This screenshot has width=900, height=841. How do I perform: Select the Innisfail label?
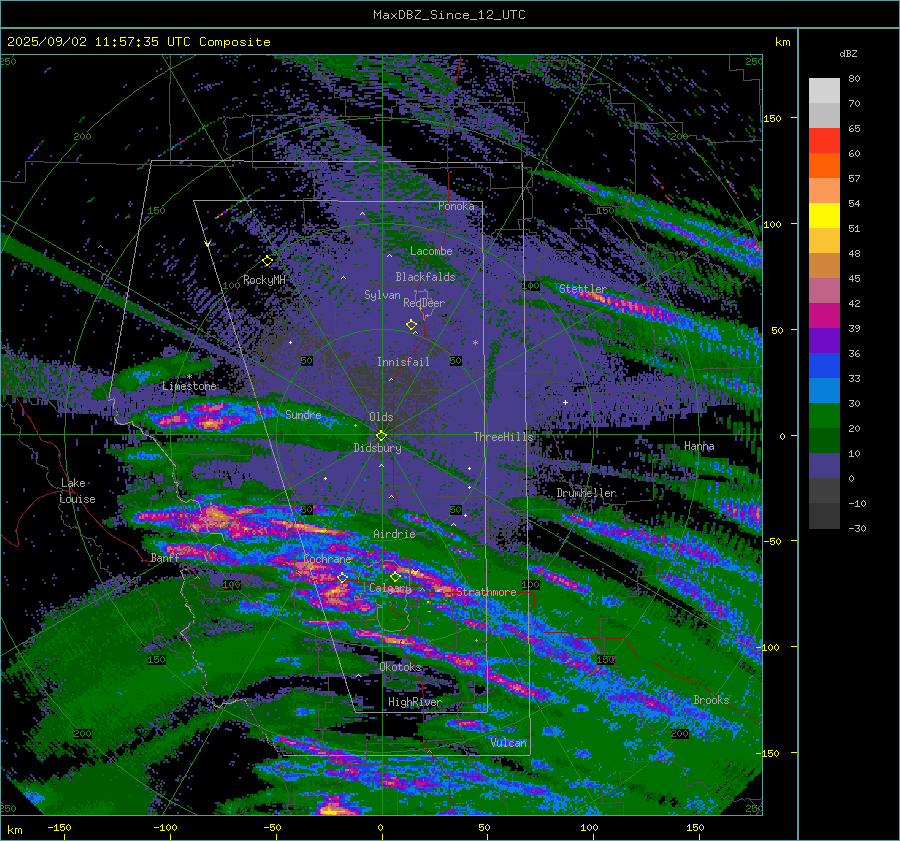(403, 362)
